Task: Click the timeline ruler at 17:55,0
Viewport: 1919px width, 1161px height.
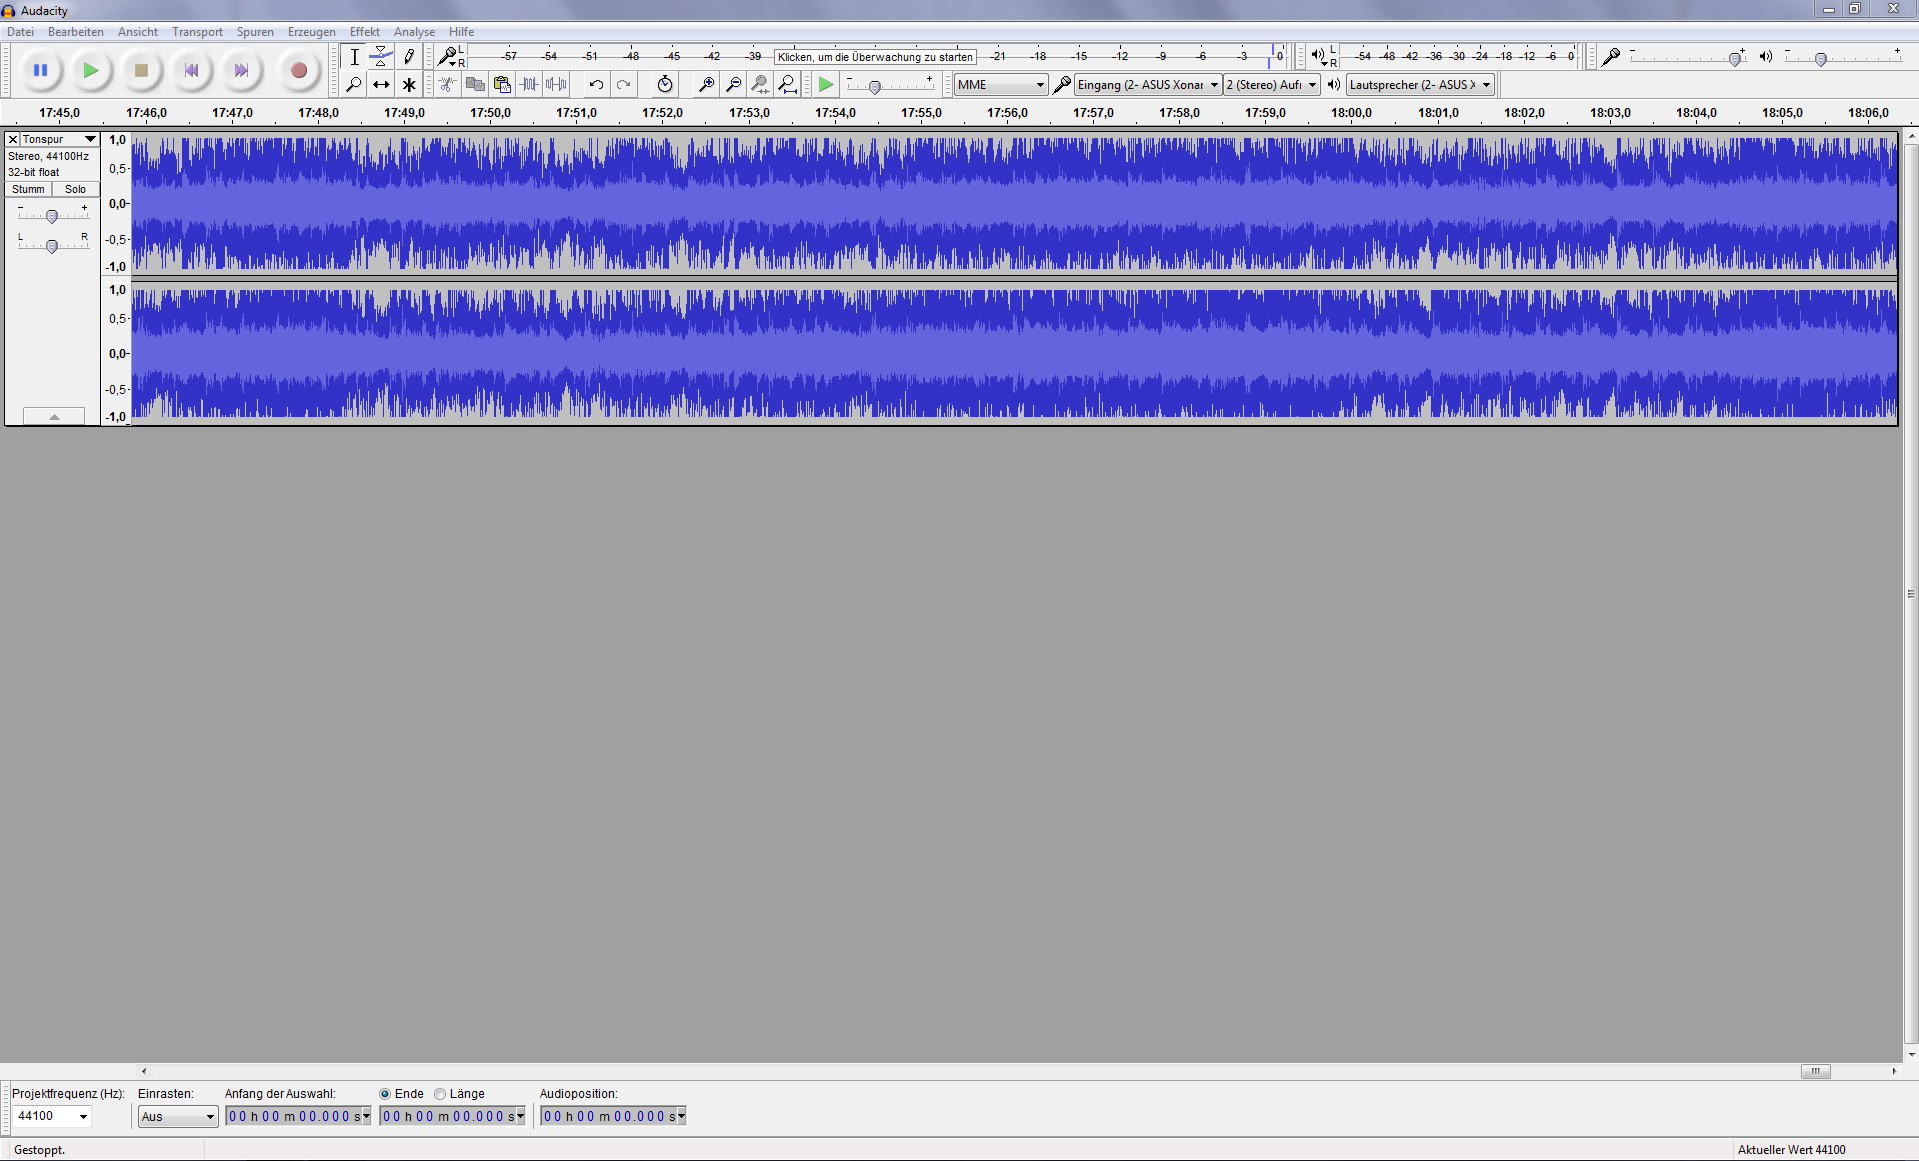Action: tap(921, 113)
